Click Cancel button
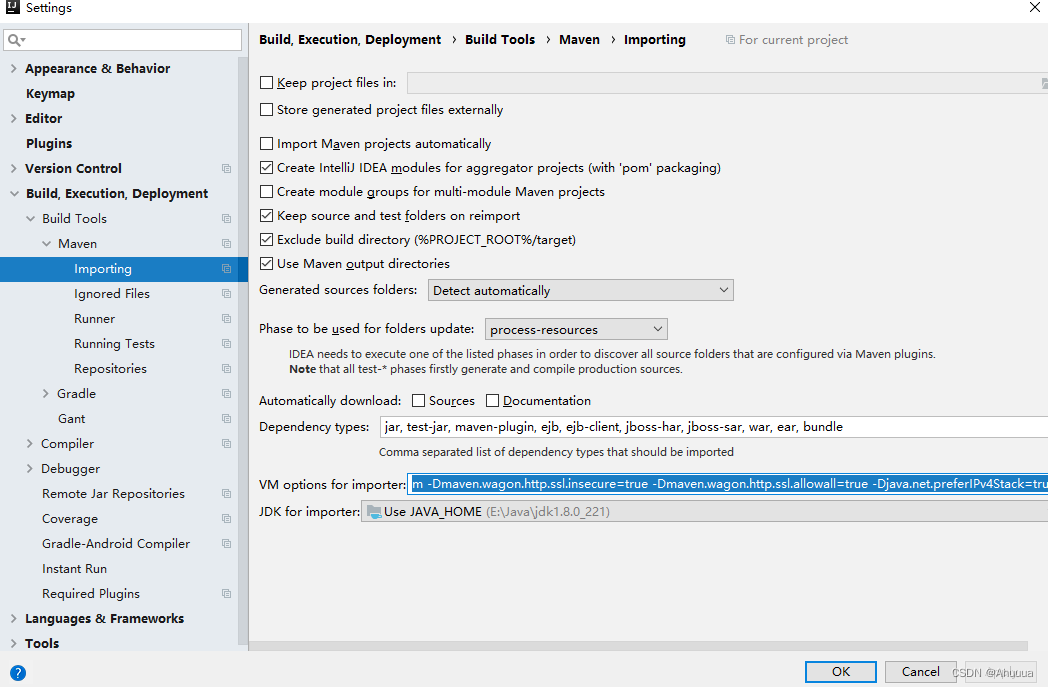1048x687 pixels. [x=920, y=672]
